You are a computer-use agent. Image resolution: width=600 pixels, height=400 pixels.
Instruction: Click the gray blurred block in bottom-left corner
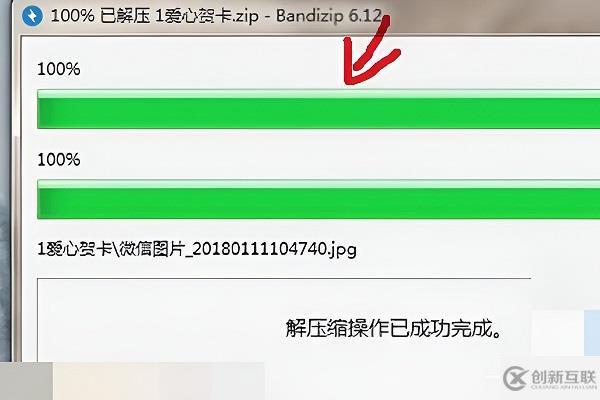click(26, 381)
